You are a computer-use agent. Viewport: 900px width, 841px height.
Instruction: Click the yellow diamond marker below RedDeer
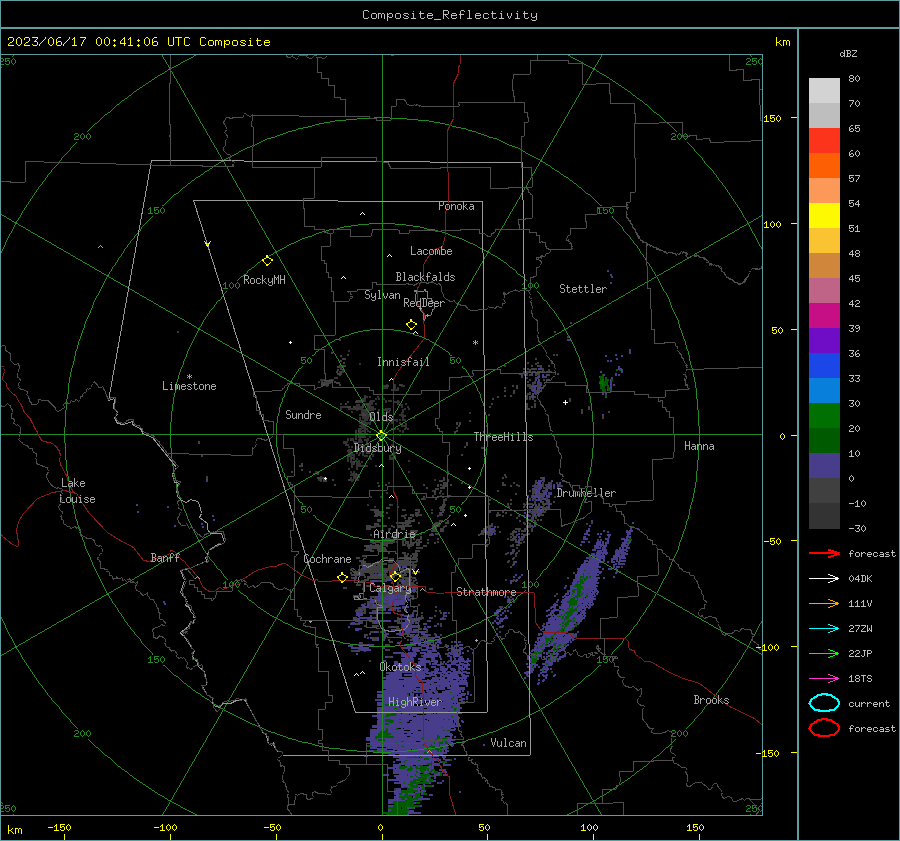pyautogui.click(x=411, y=325)
